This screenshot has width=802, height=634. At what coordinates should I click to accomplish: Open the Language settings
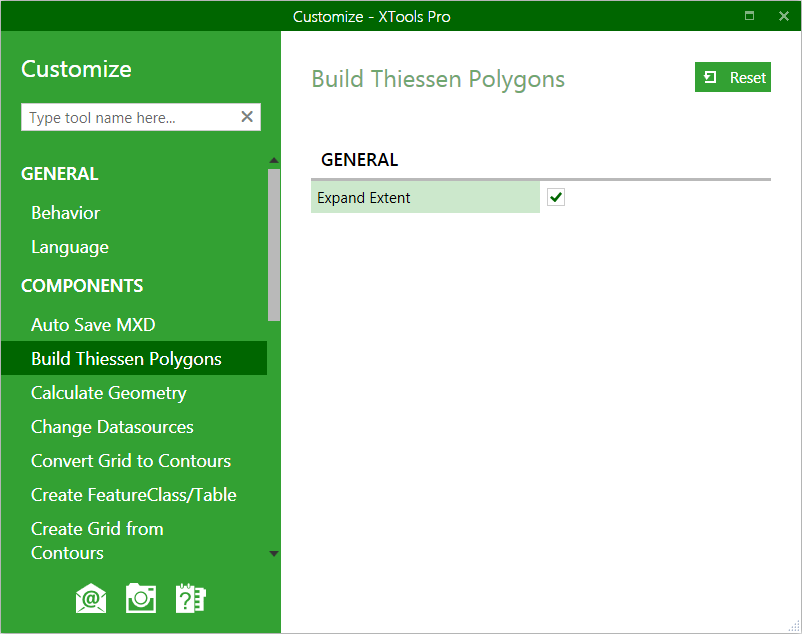[x=70, y=247]
